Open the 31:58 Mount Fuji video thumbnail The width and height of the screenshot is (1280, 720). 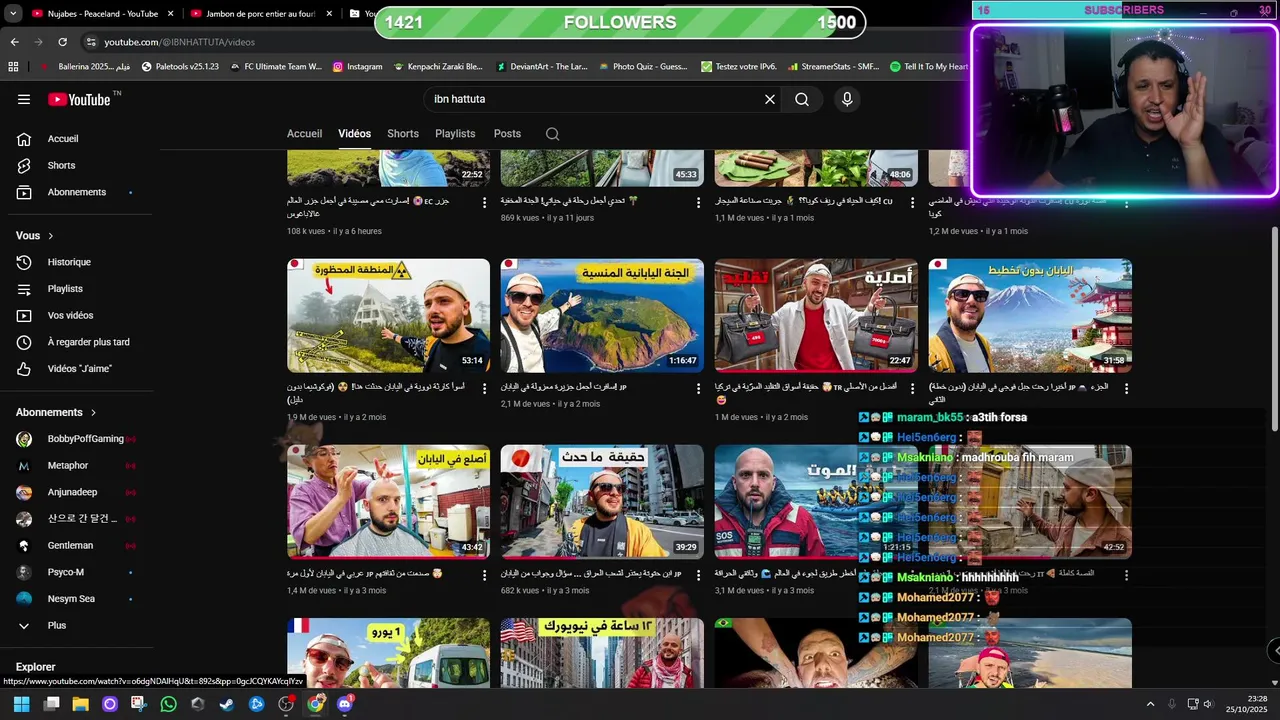pos(1030,316)
